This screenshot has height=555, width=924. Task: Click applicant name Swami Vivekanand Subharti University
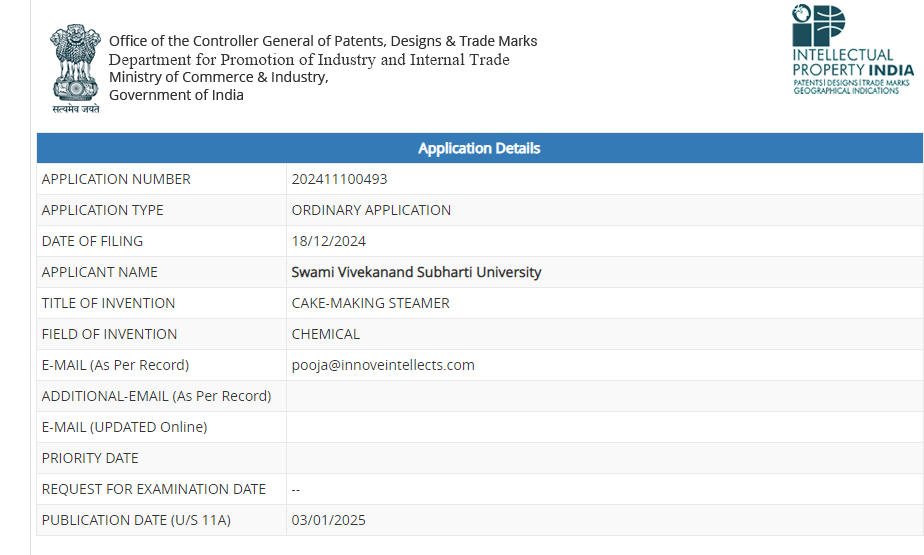(x=416, y=272)
